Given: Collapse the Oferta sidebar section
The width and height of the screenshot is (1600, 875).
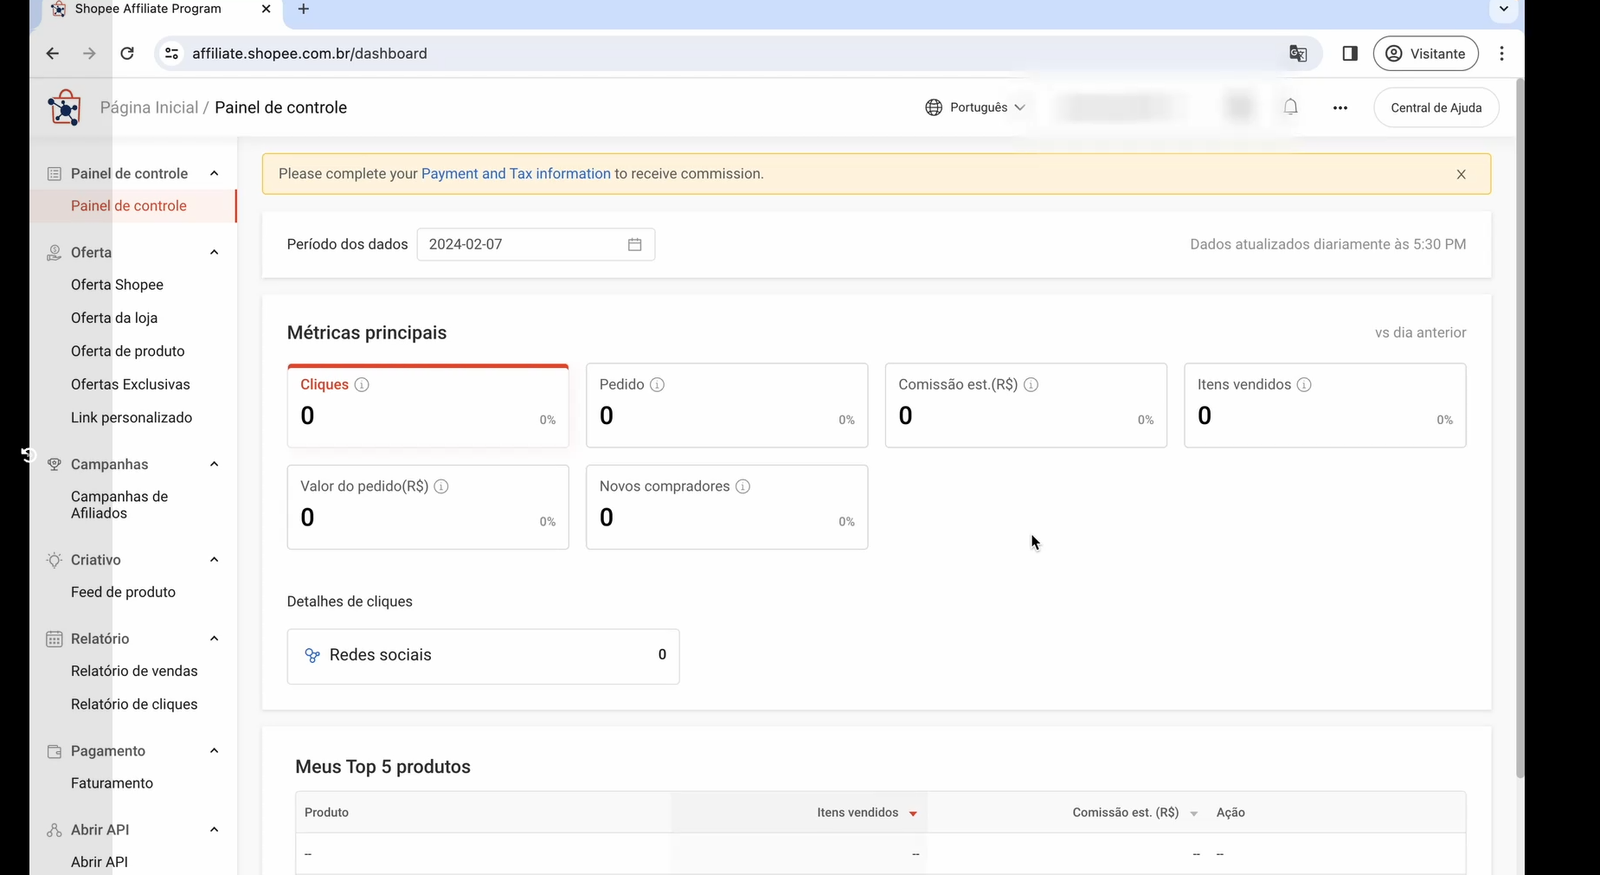Looking at the screenshot, I should coord(214,253).
